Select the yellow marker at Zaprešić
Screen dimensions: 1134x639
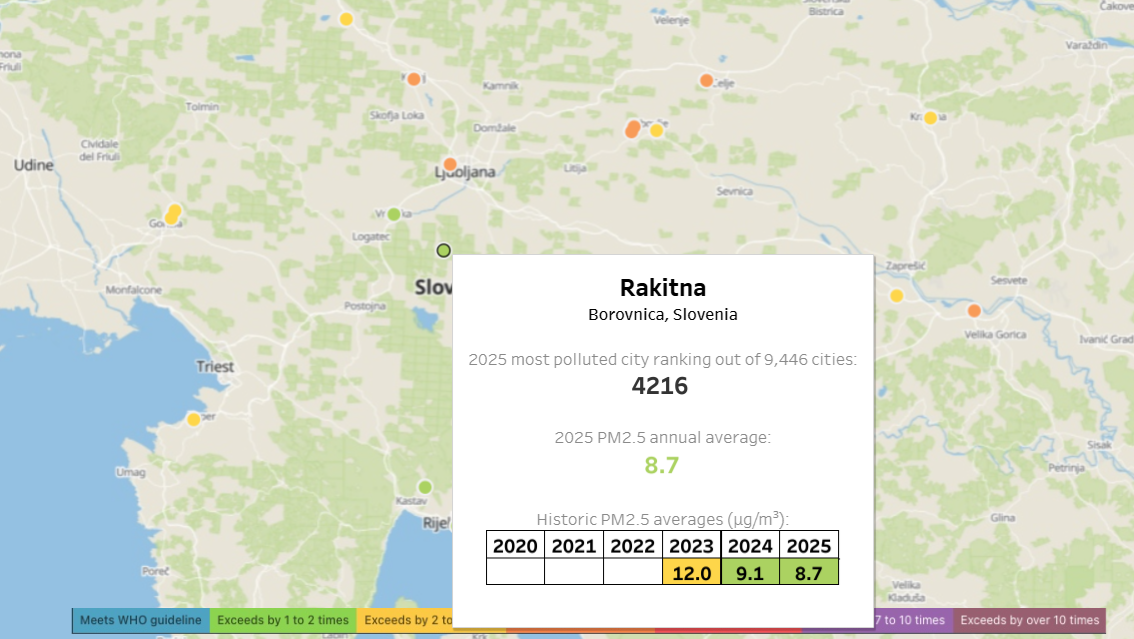(897, 295)
